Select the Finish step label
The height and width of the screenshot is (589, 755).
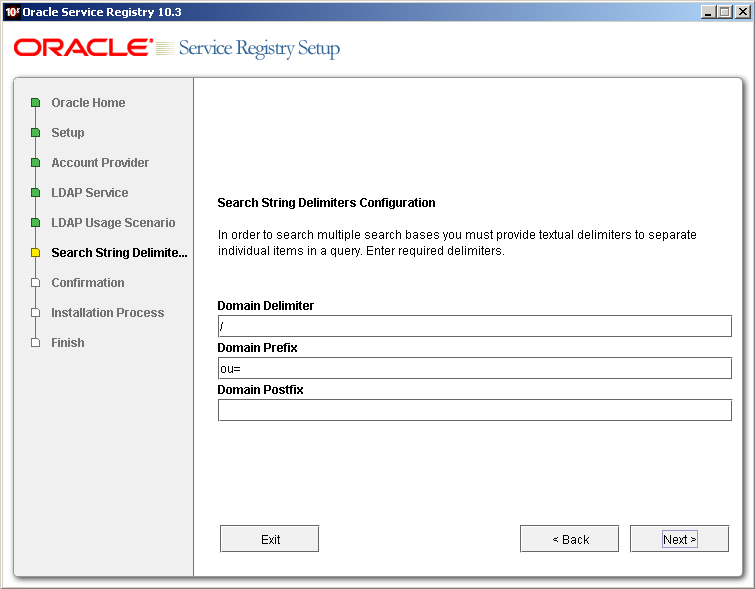click(x=68, y=342)
